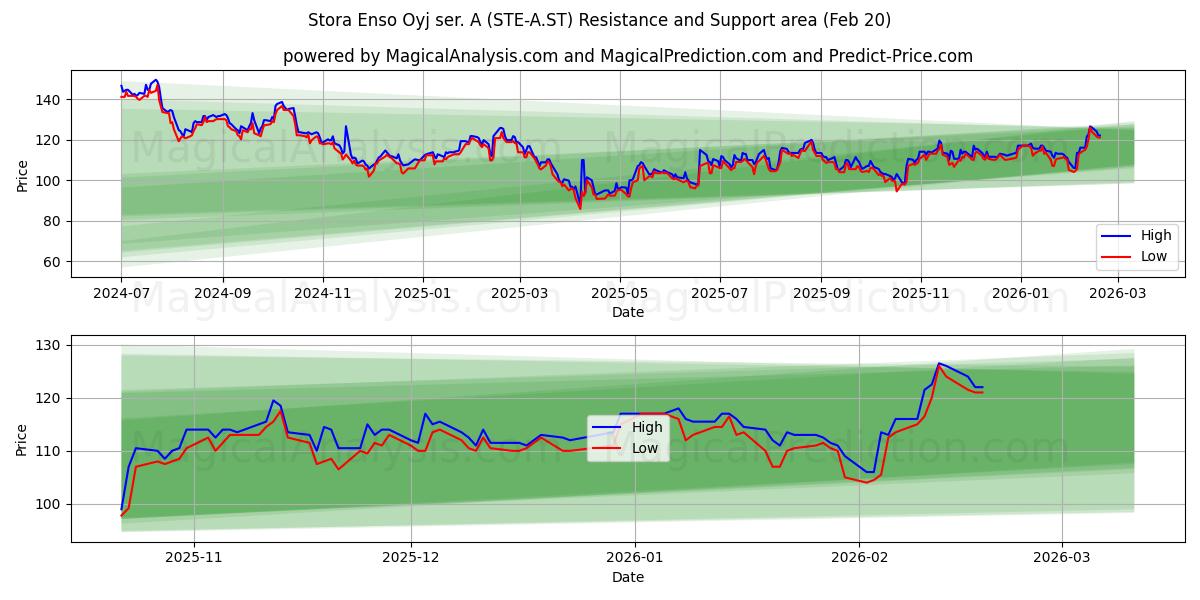Click the lower chart '2025-12' tick label

tap(411, 559)
